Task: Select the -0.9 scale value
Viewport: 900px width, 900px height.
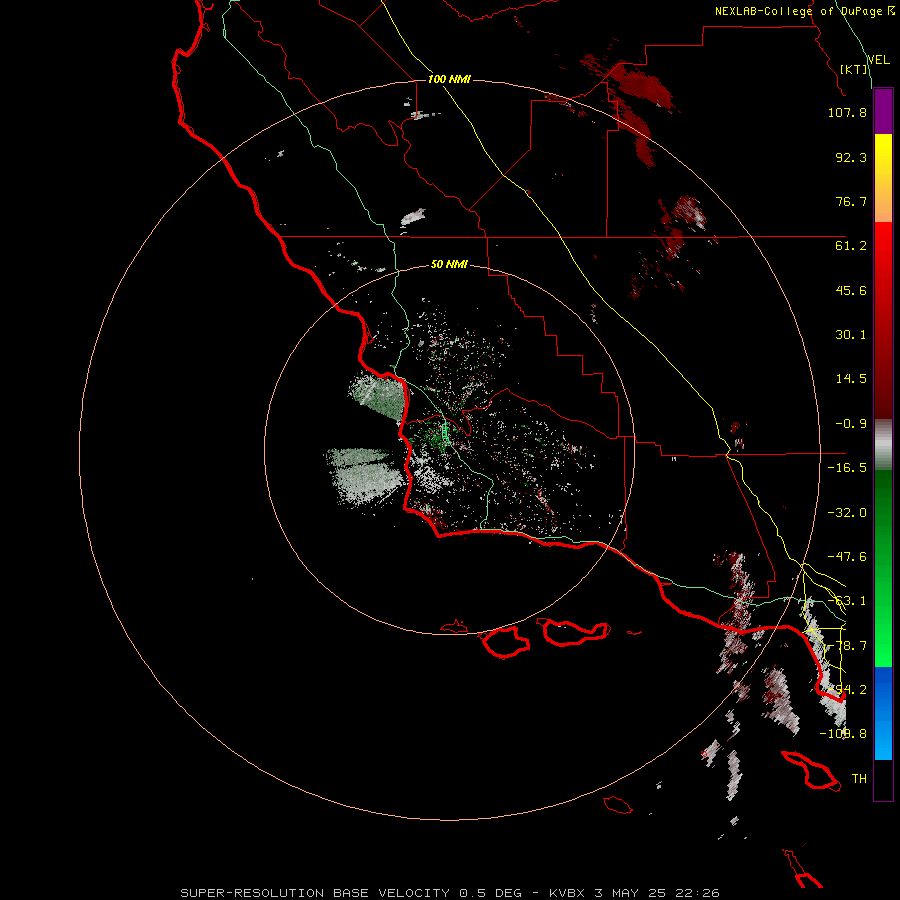Action: [x=851, y=424]
